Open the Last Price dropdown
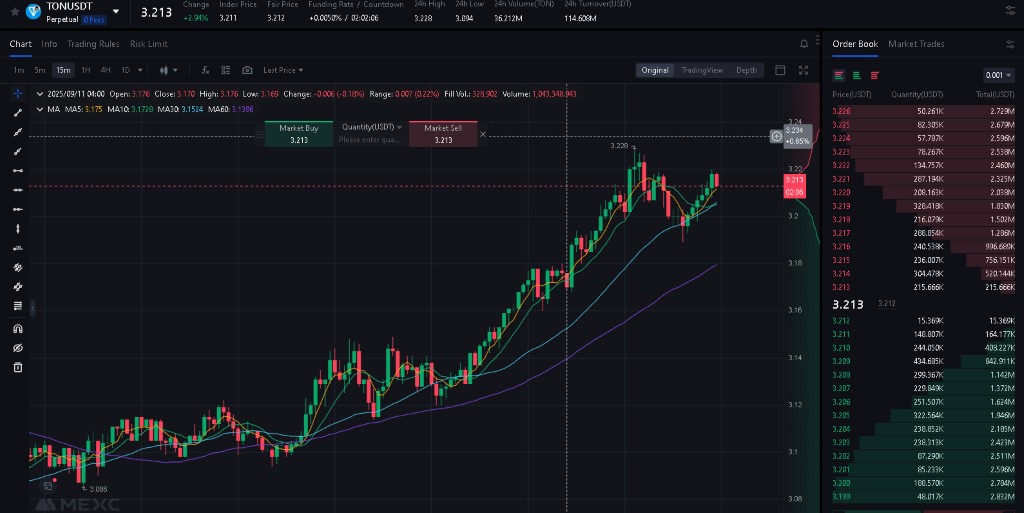 click(283, 70)
